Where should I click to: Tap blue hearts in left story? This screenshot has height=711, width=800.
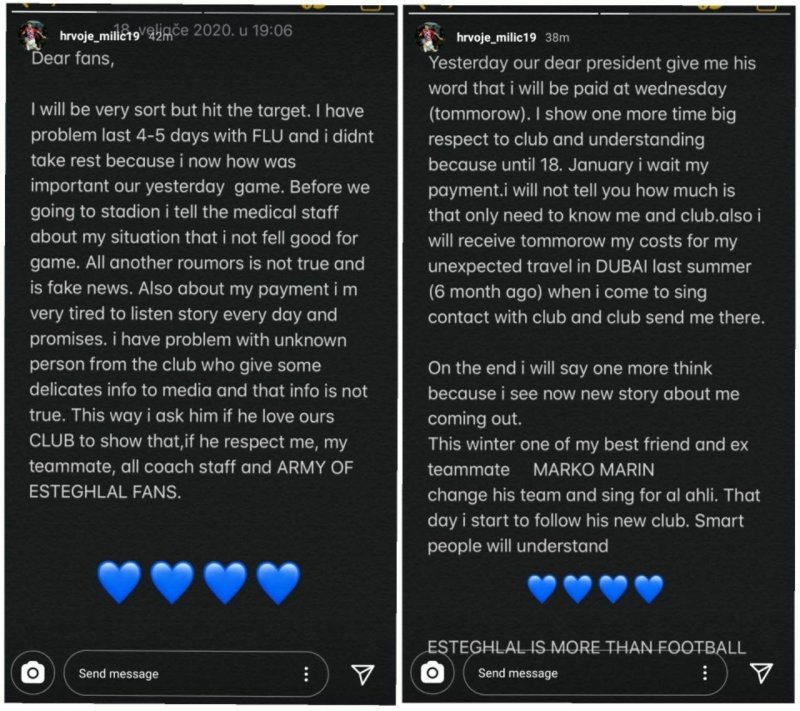(x=198, y=582)
